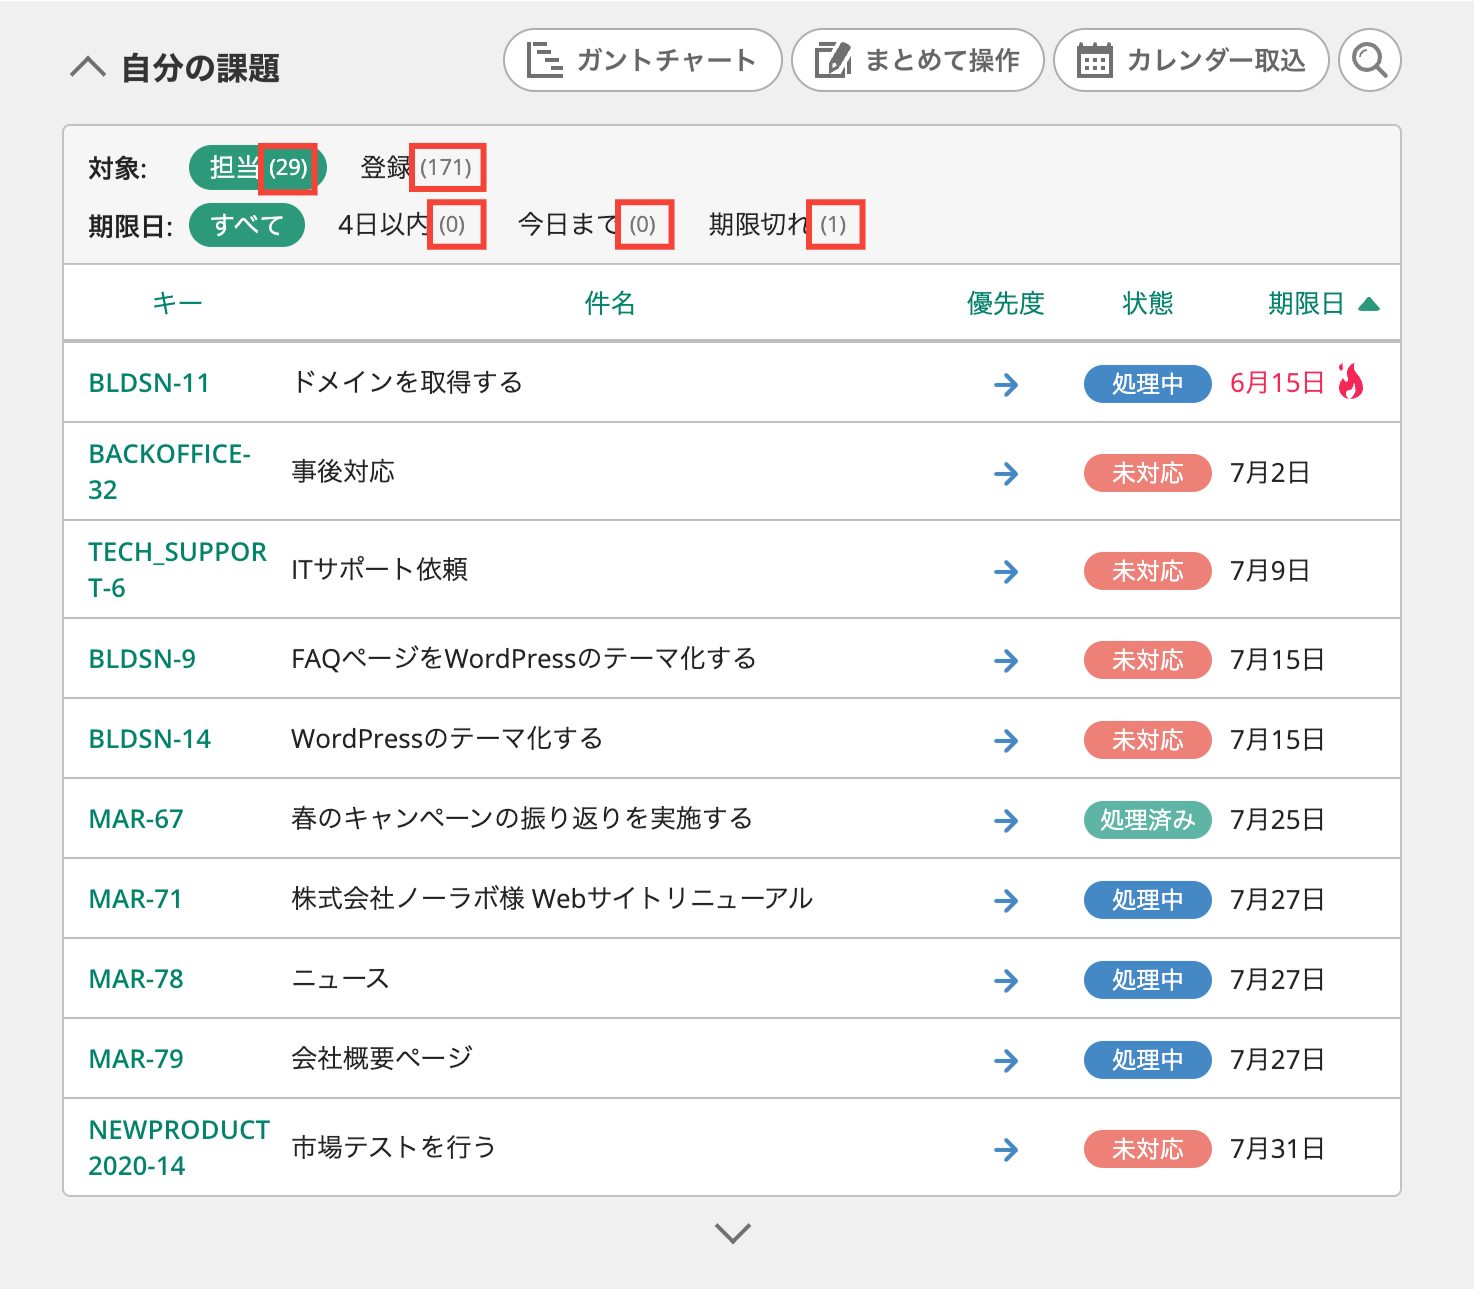Sort by 優先度 column header
This screenshot has width=1475, height=1289.
point(1006,303)
